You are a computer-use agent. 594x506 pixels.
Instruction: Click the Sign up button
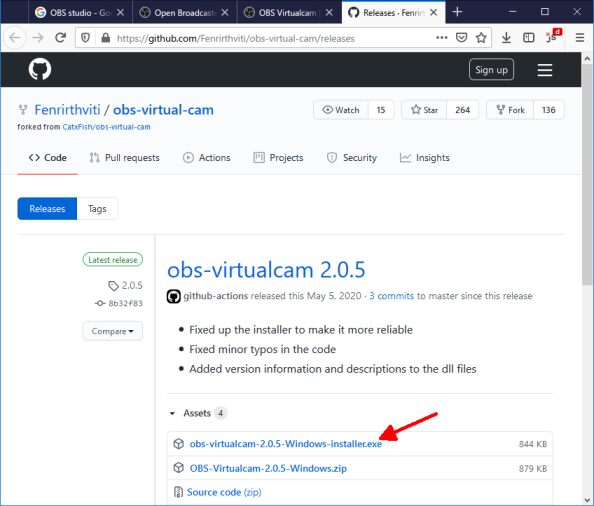click(x=491, y=70)
